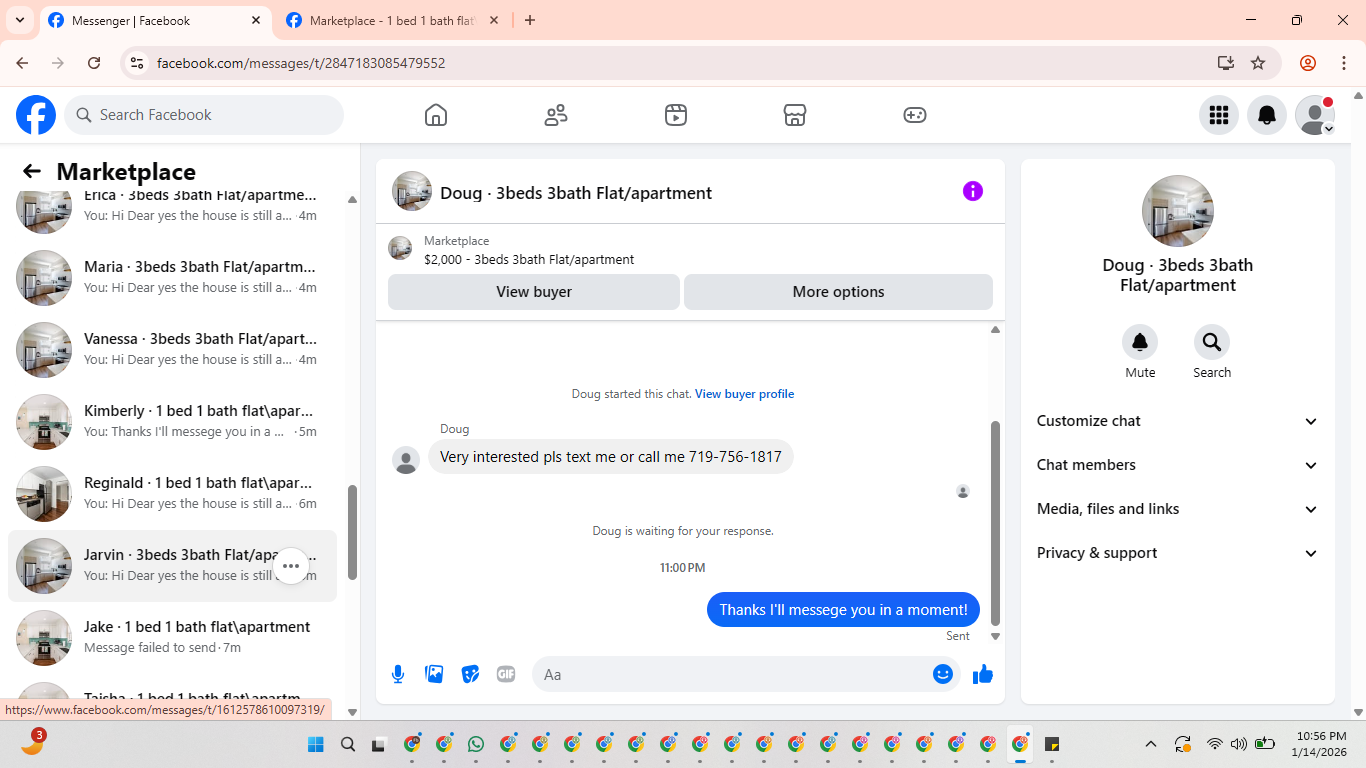Open Chrome three-dot menu
The width and height of the screenshot is (1366, 768).
pos(1344,63)
